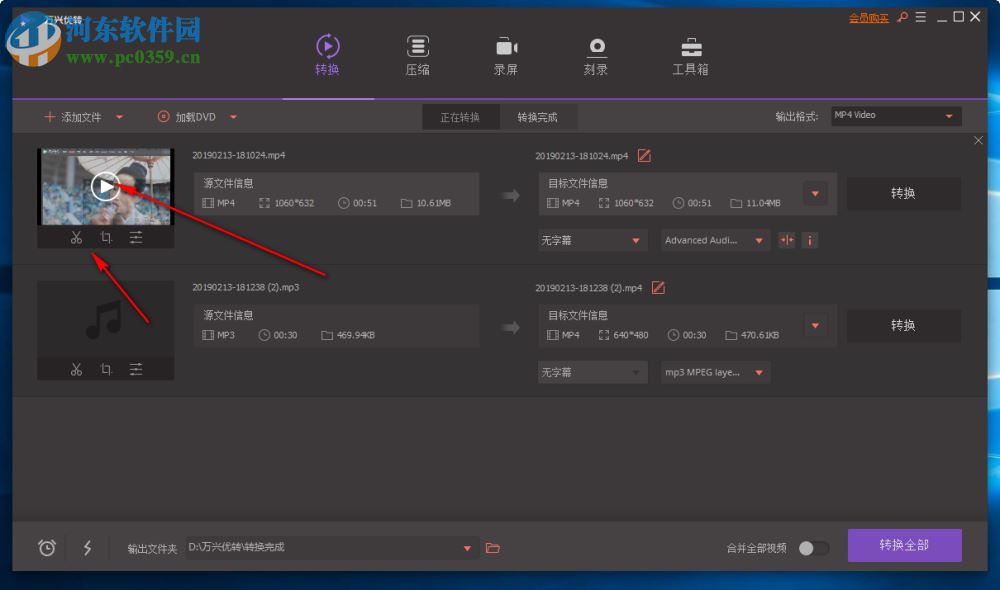
Task: Open the MP4 Video output format dropdown
Action: tap(895, 115)
